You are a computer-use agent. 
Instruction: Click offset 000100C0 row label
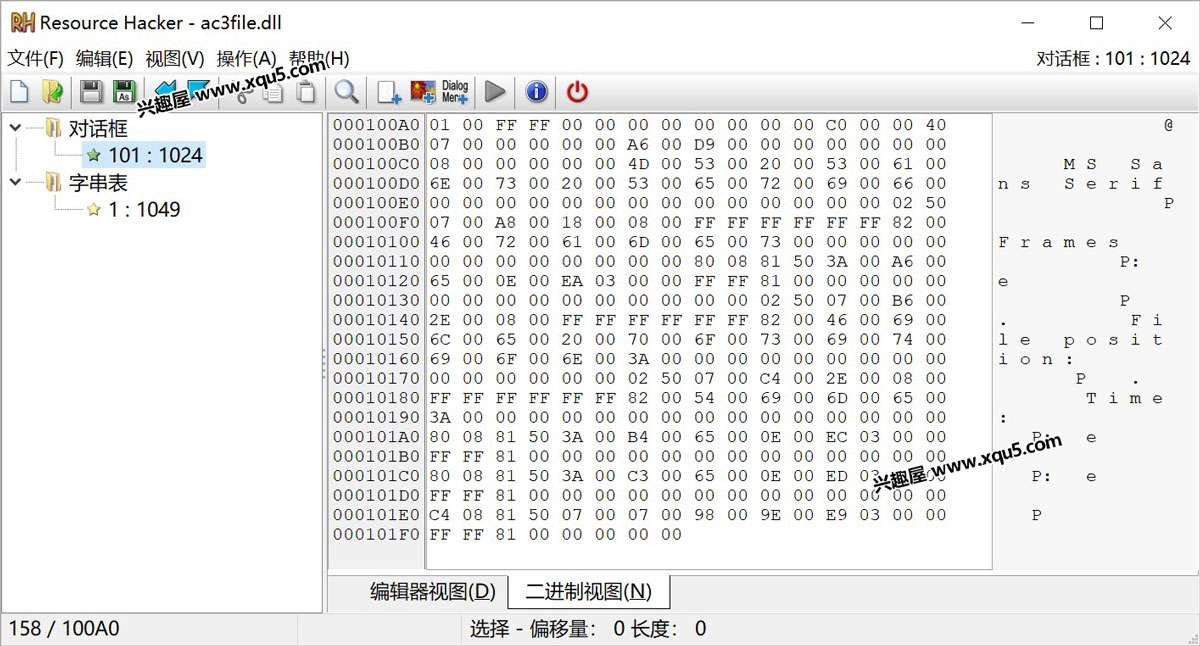pos(377,164)
